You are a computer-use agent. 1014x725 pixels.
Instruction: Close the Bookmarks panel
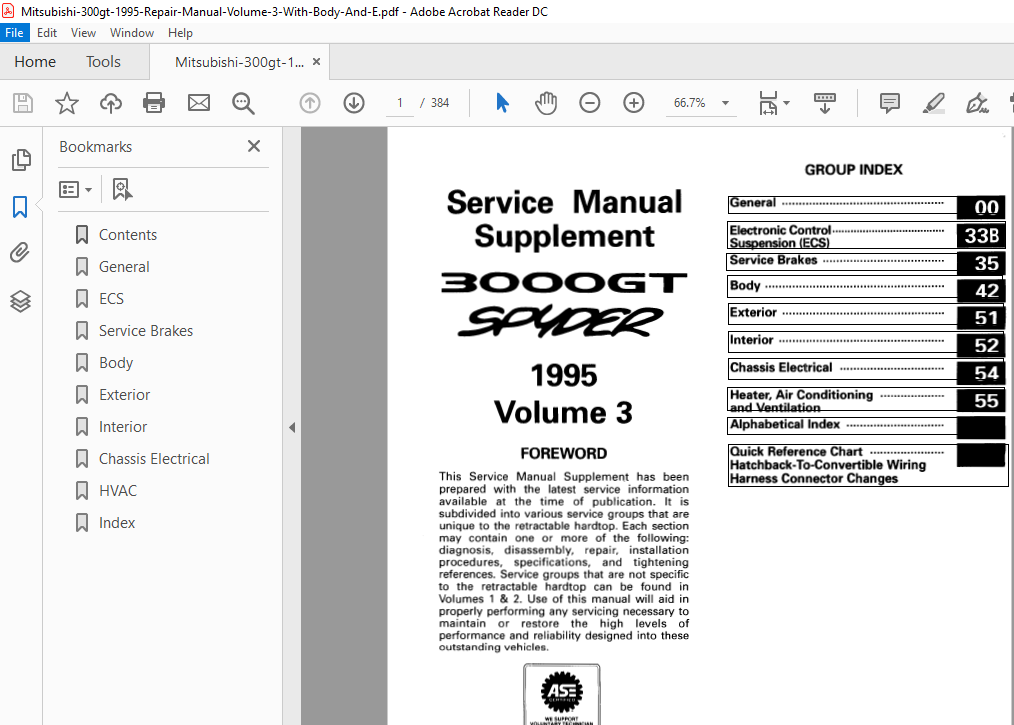[254, 146]
